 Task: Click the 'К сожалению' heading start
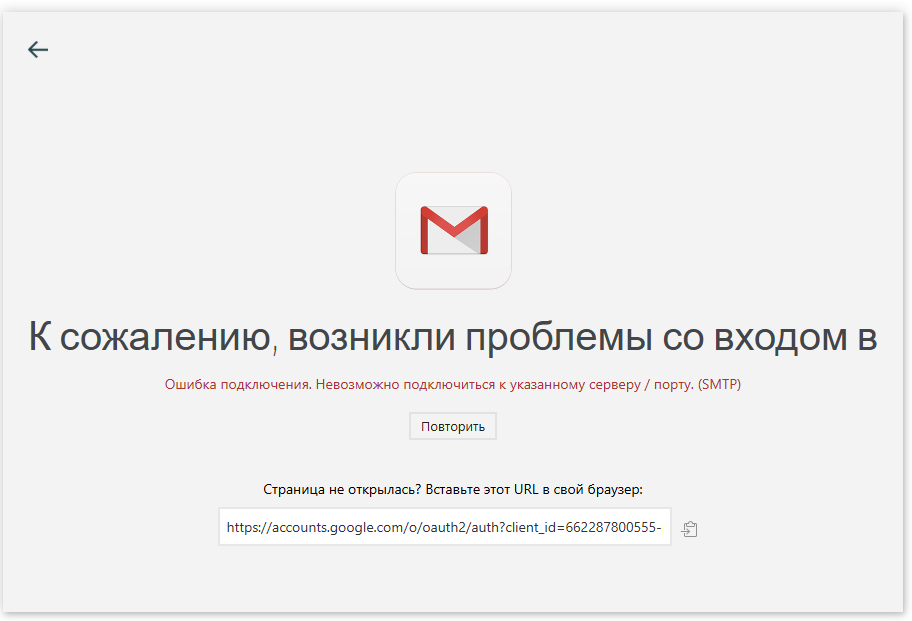point(150,337)
